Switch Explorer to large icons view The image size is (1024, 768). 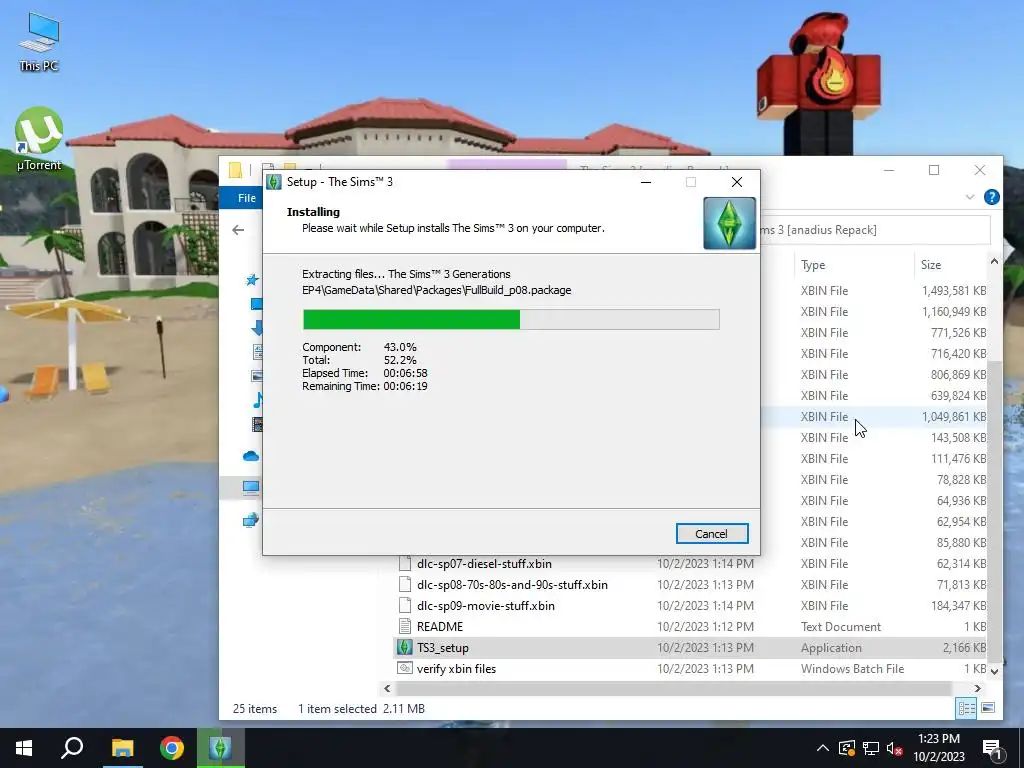click(x=988, y=708)
